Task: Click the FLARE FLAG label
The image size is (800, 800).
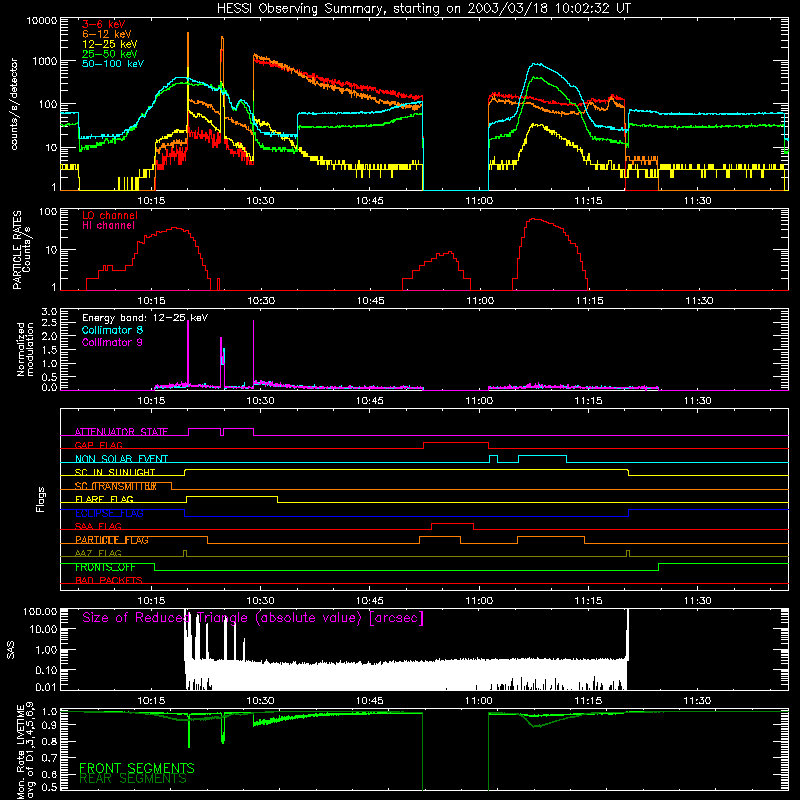Action: [x=104, y=499]
